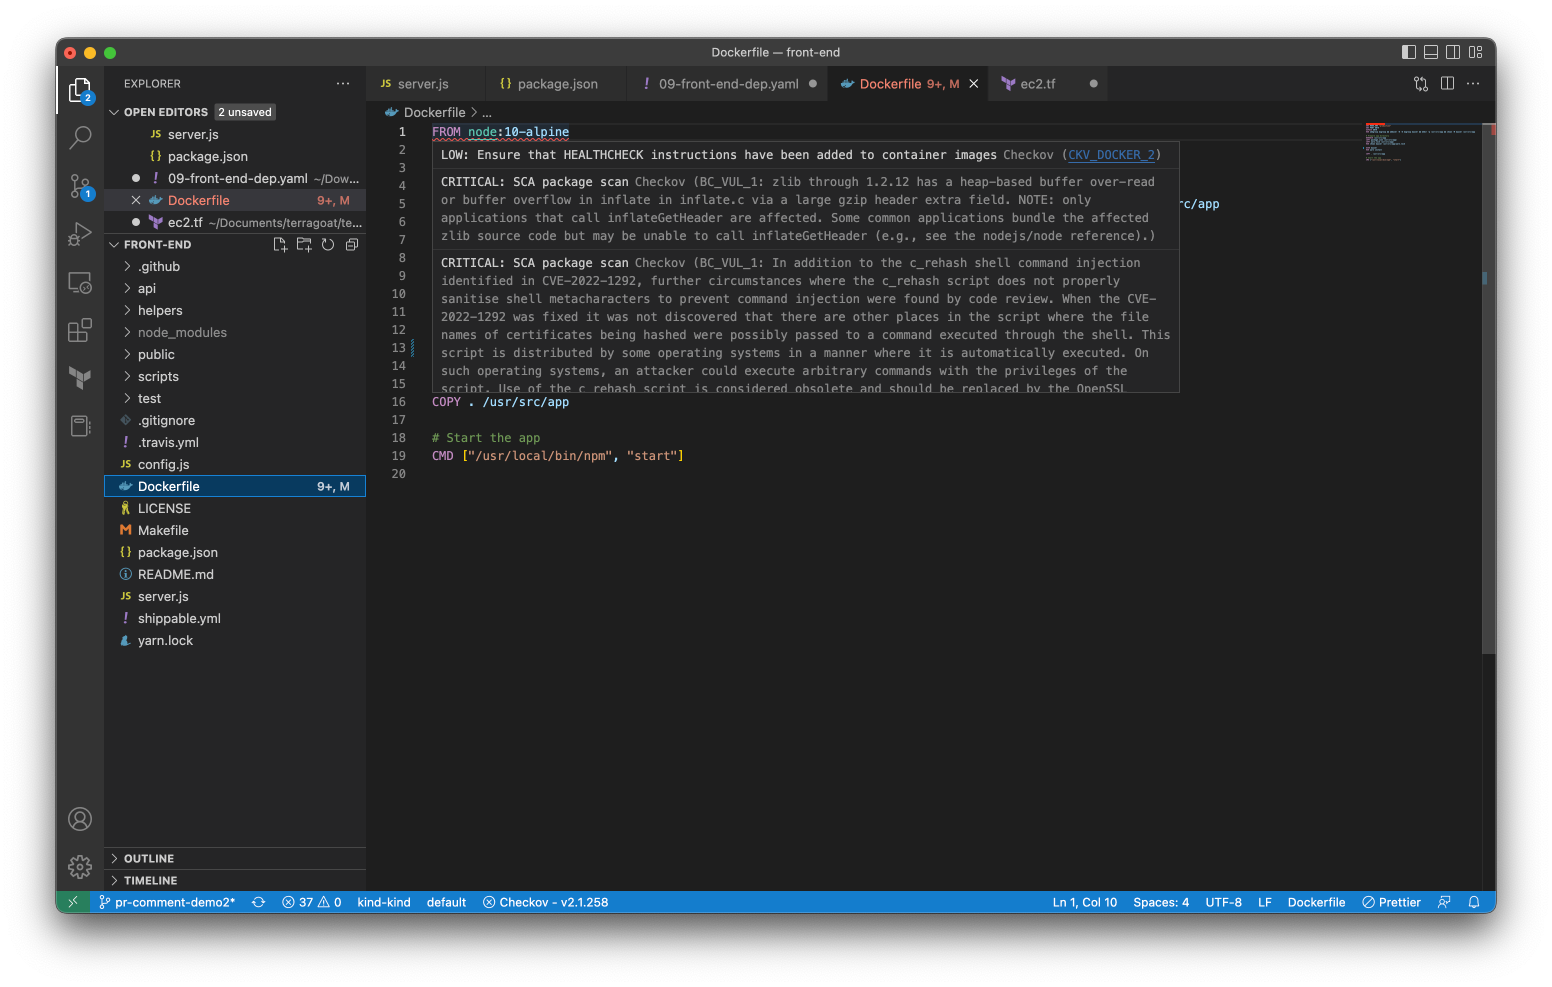This screenshot has height=987, width=1552.
Task: Expand the .github folder
Action: tap(159, 267)
